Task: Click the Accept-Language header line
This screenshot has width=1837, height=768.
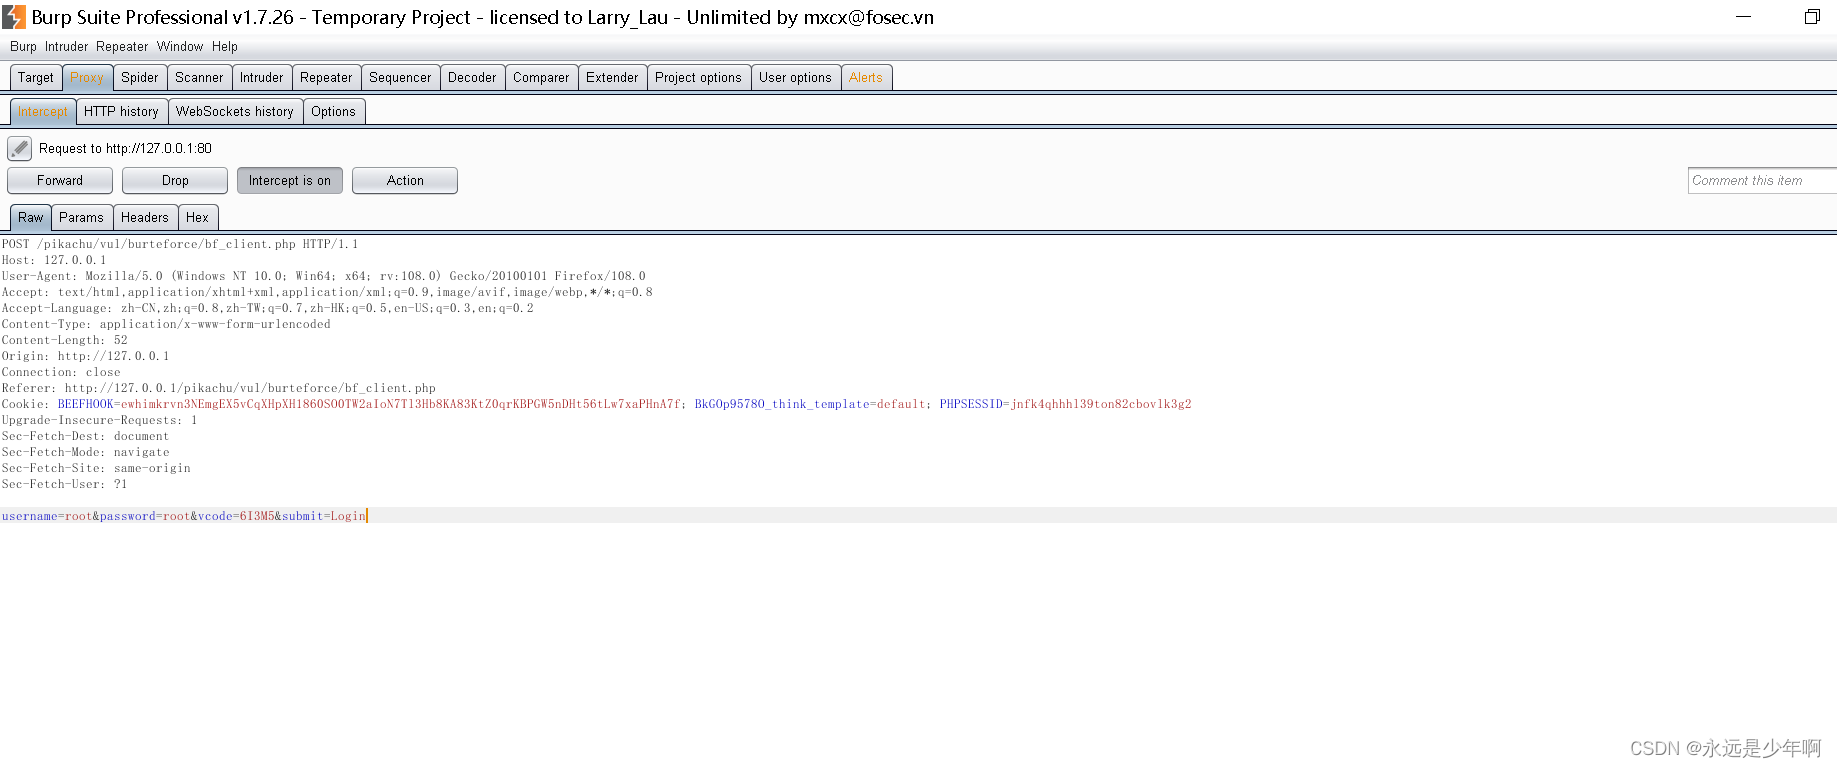Action: tap(267, 308)
